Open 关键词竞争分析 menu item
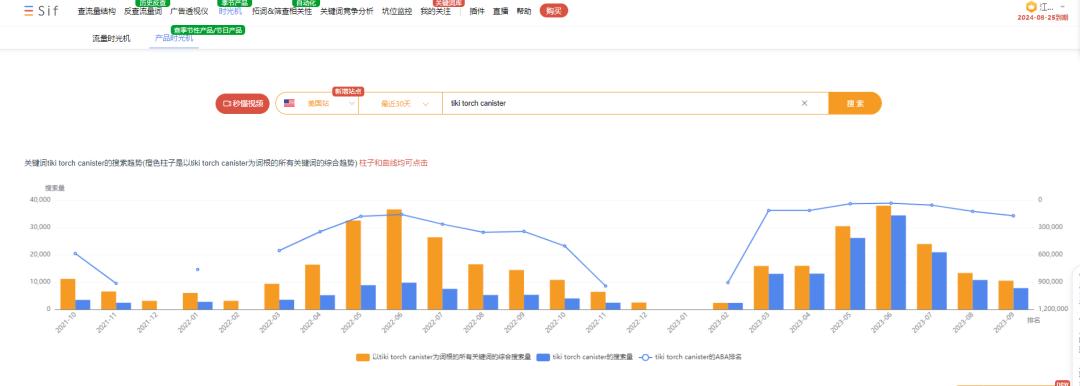Viewport: 1080px width, 386px height. [346, 12]
